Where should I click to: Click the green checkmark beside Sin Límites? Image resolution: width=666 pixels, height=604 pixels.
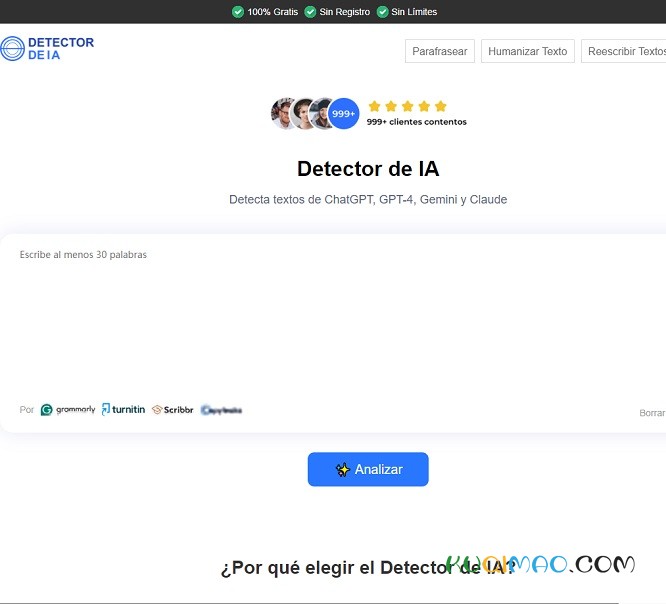point(382,12)
